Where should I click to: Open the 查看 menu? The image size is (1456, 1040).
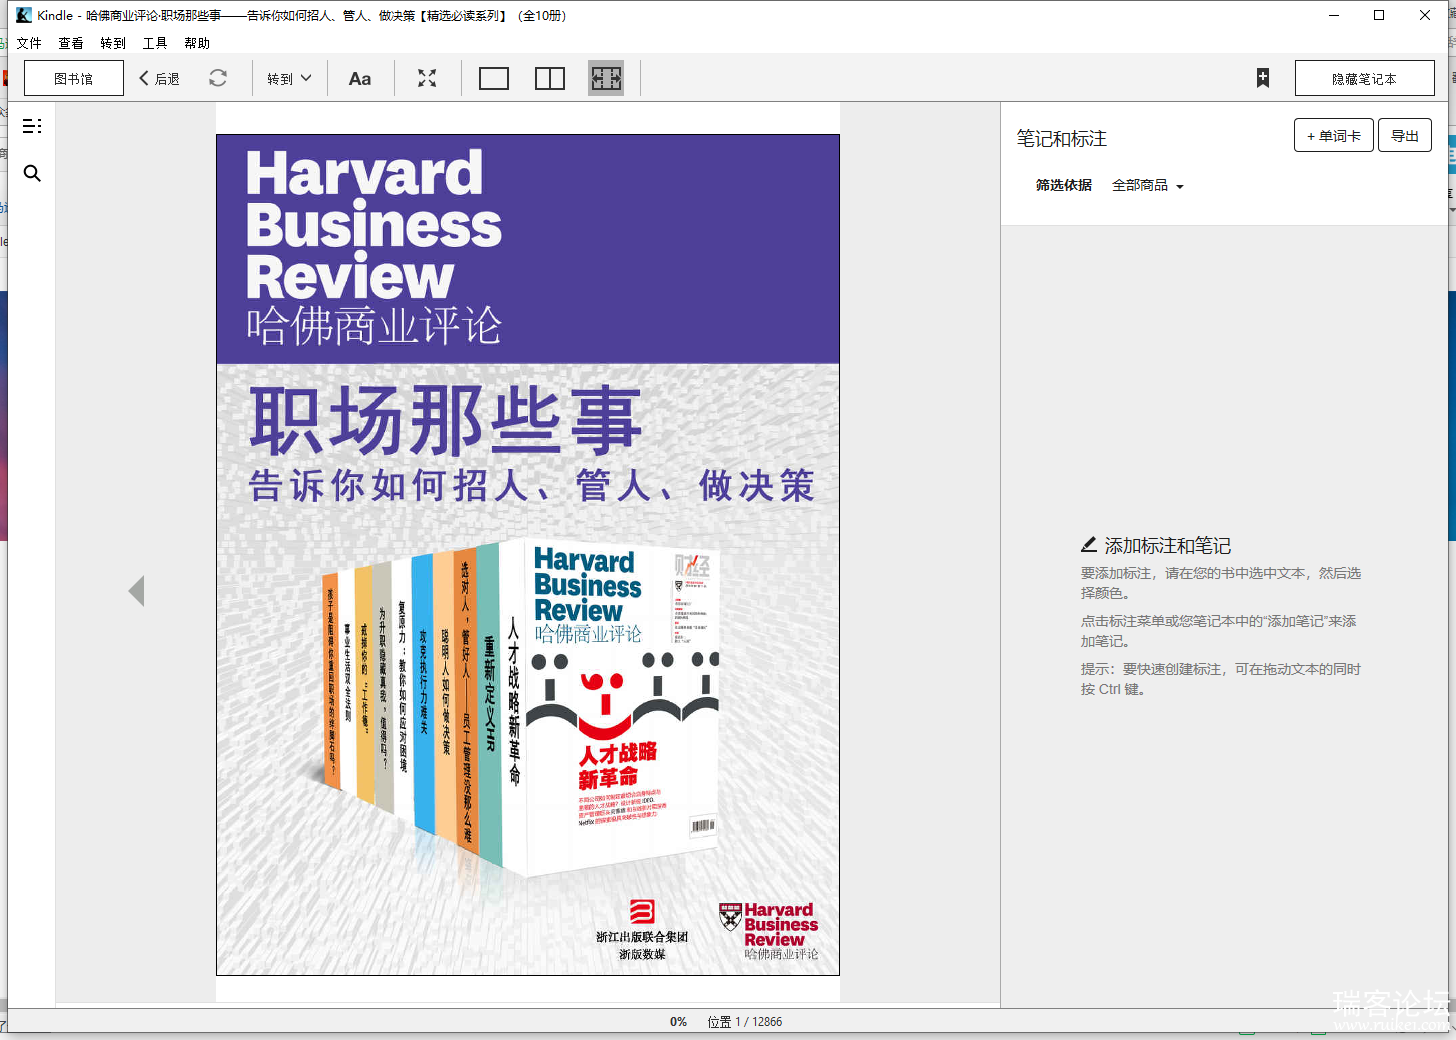point(71,43)
